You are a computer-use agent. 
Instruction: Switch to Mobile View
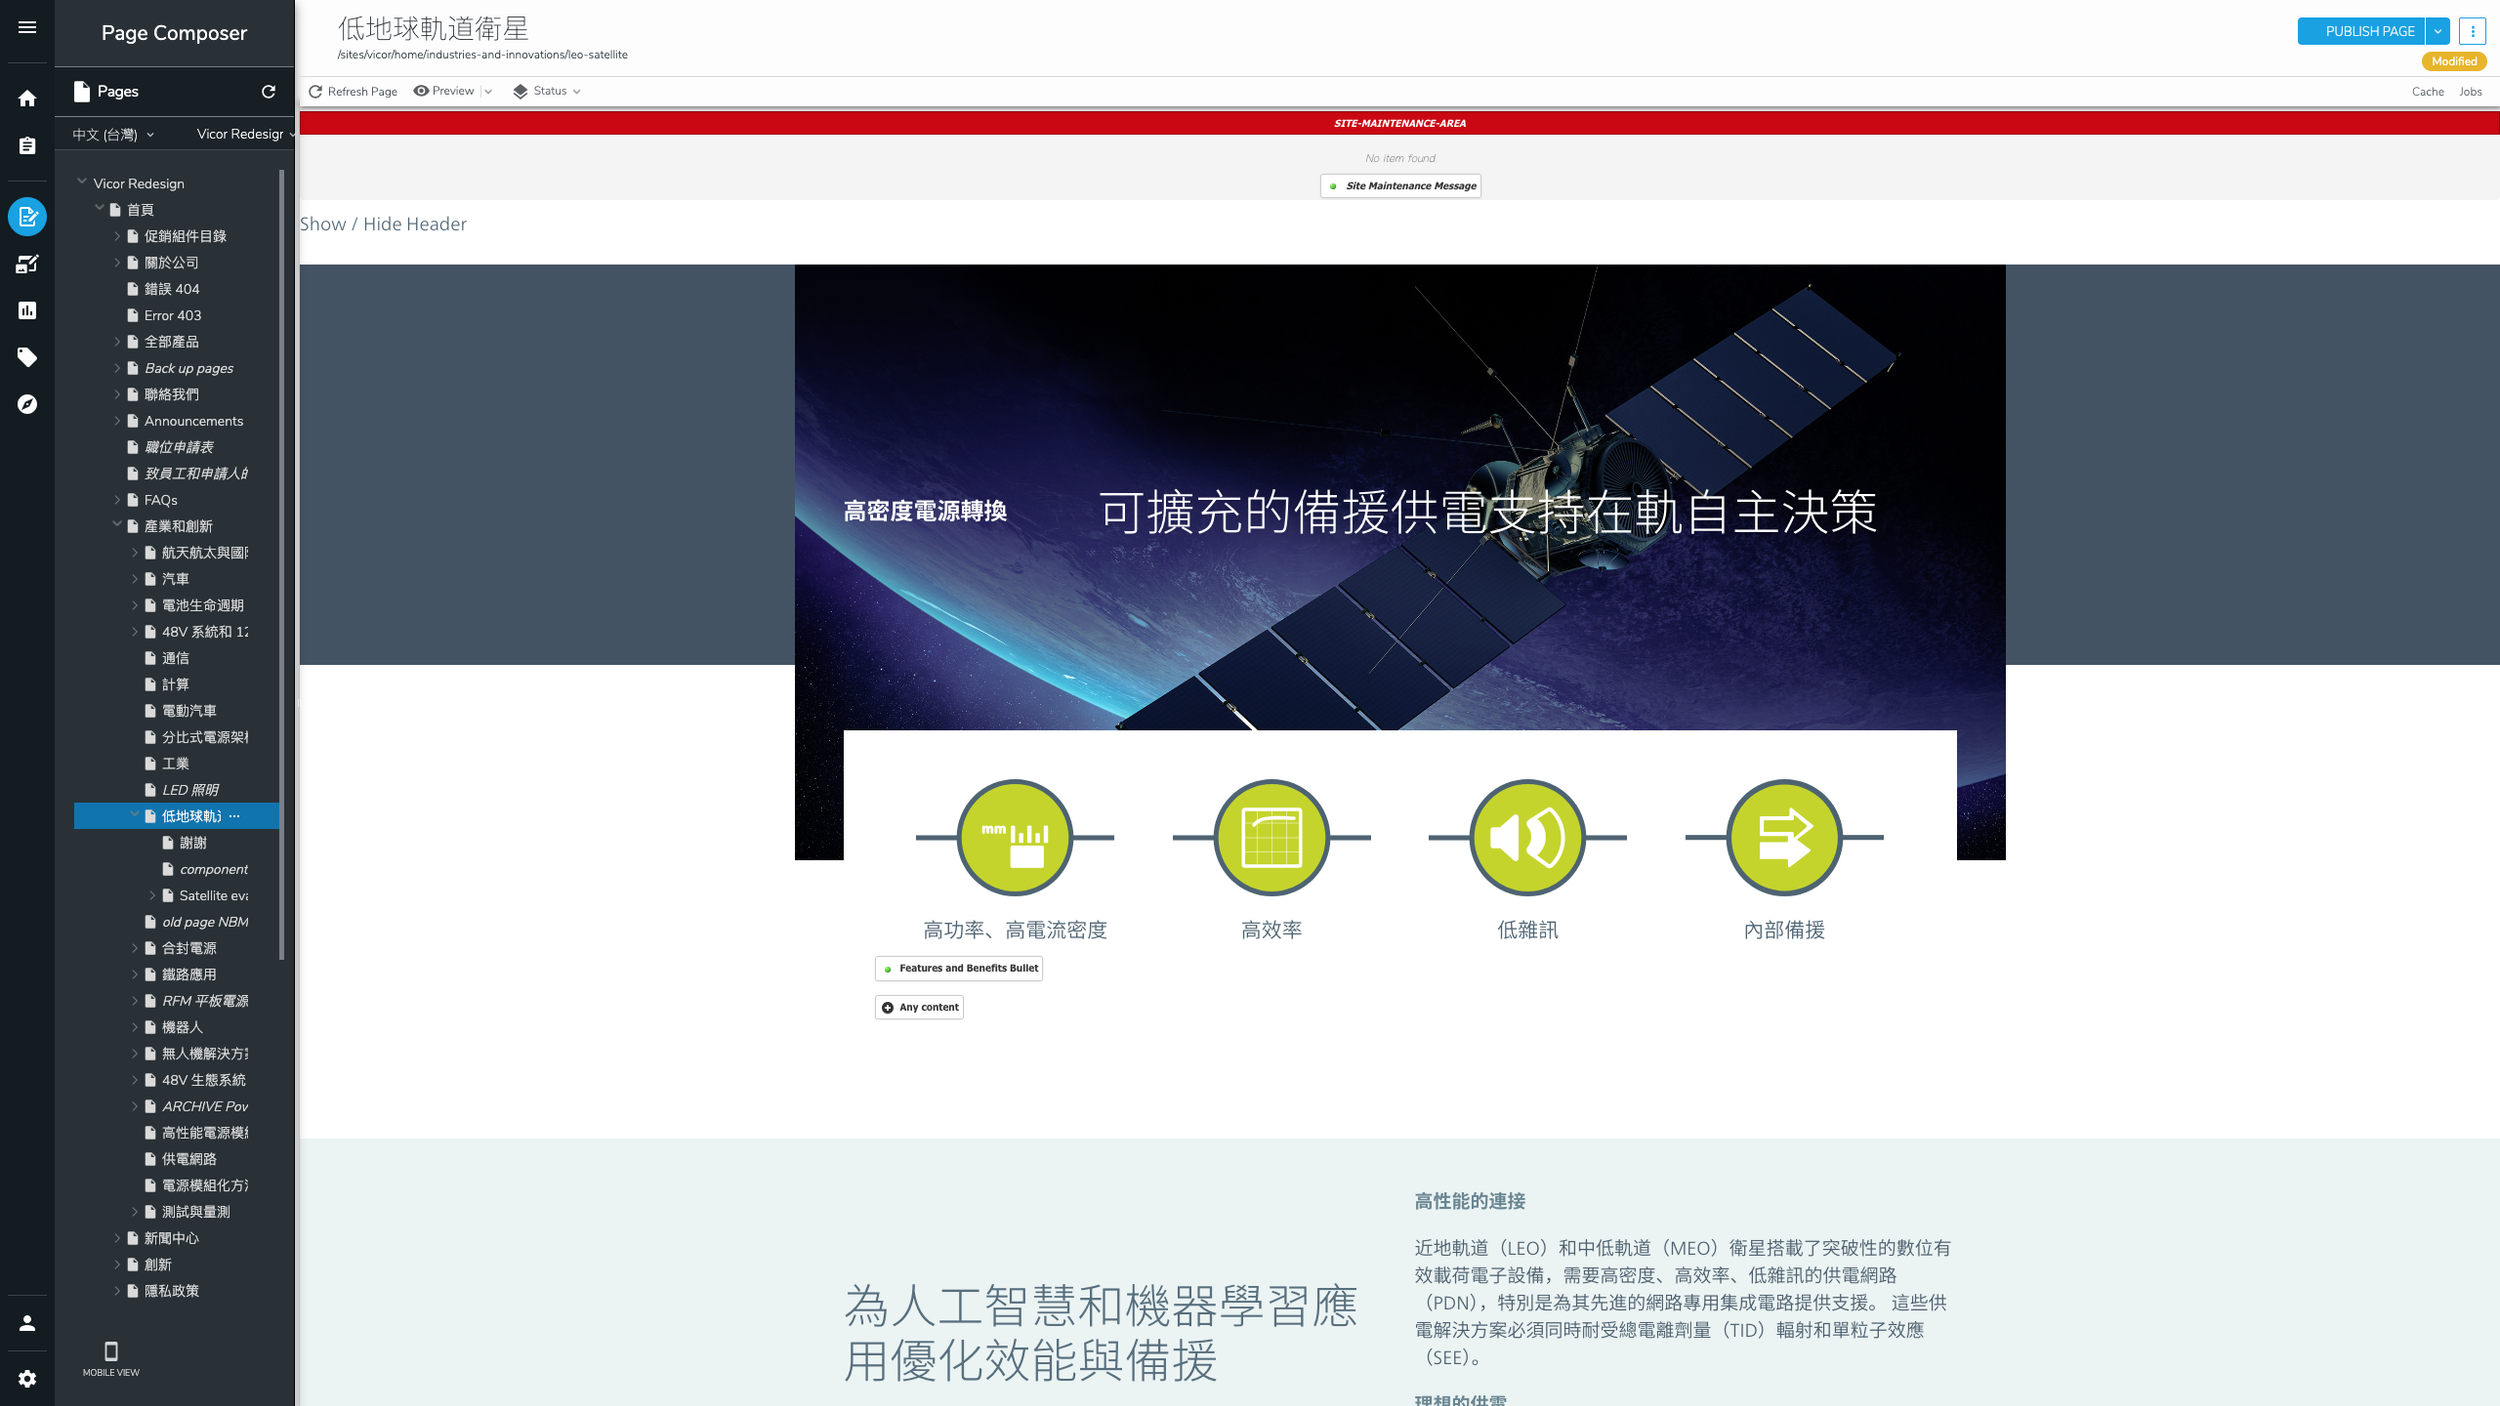click(x=111, y=1359)
